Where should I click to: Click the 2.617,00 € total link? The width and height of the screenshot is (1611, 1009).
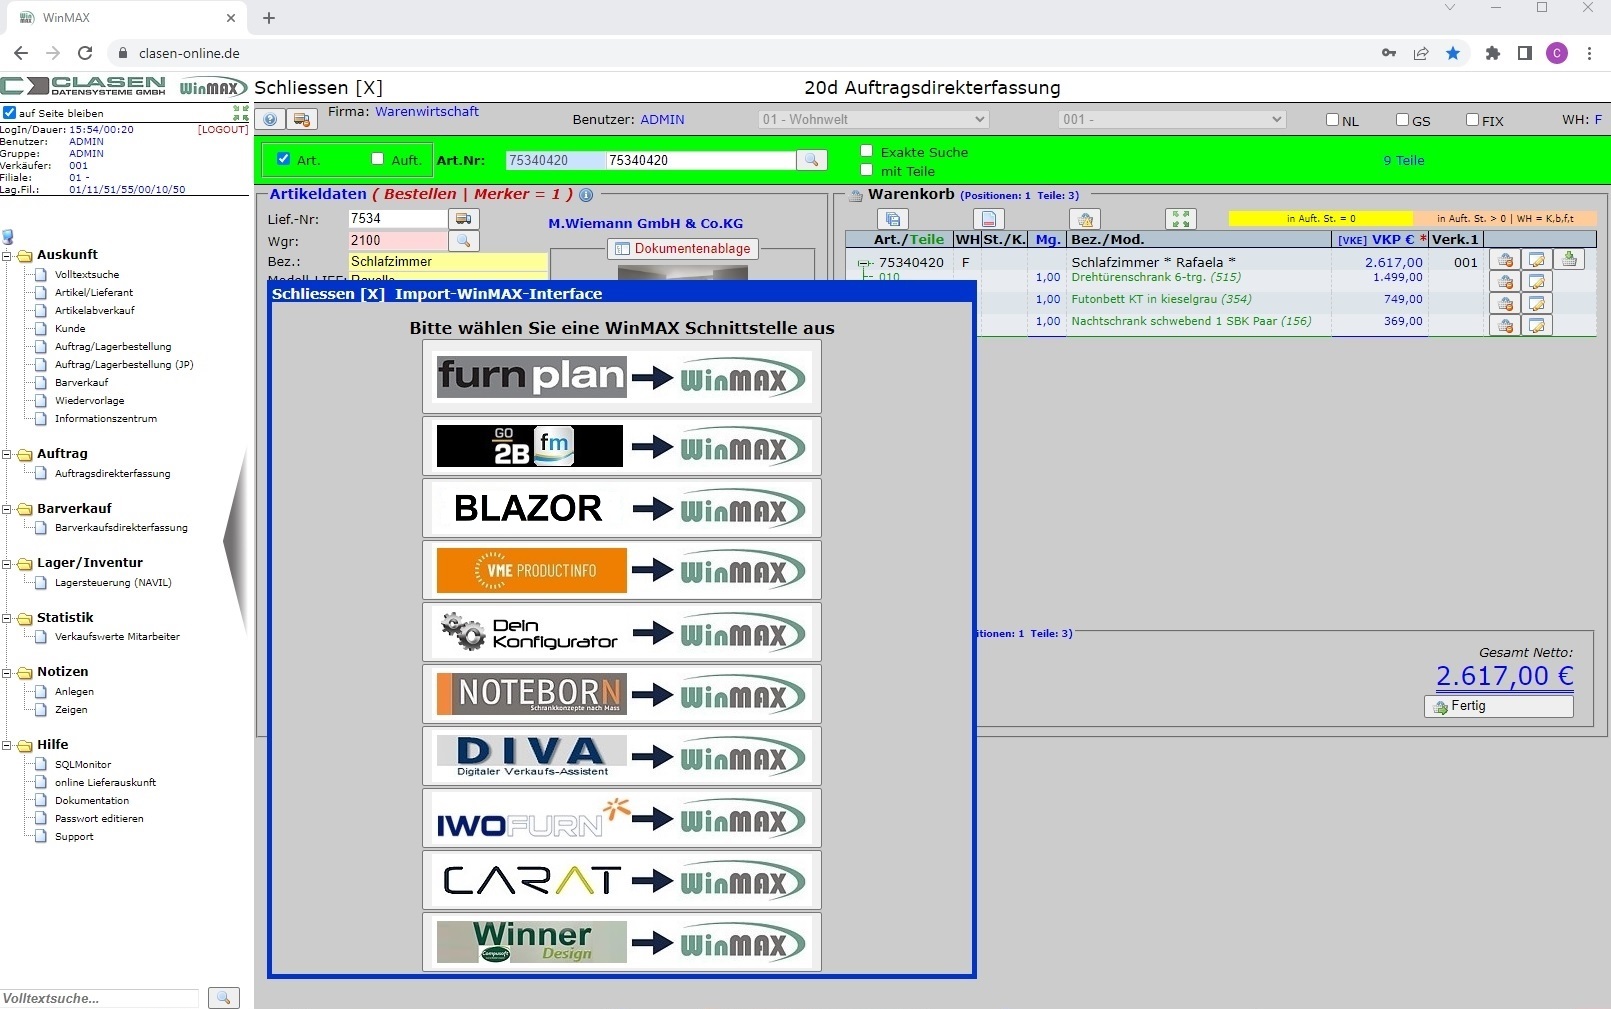click(1504, 676)
